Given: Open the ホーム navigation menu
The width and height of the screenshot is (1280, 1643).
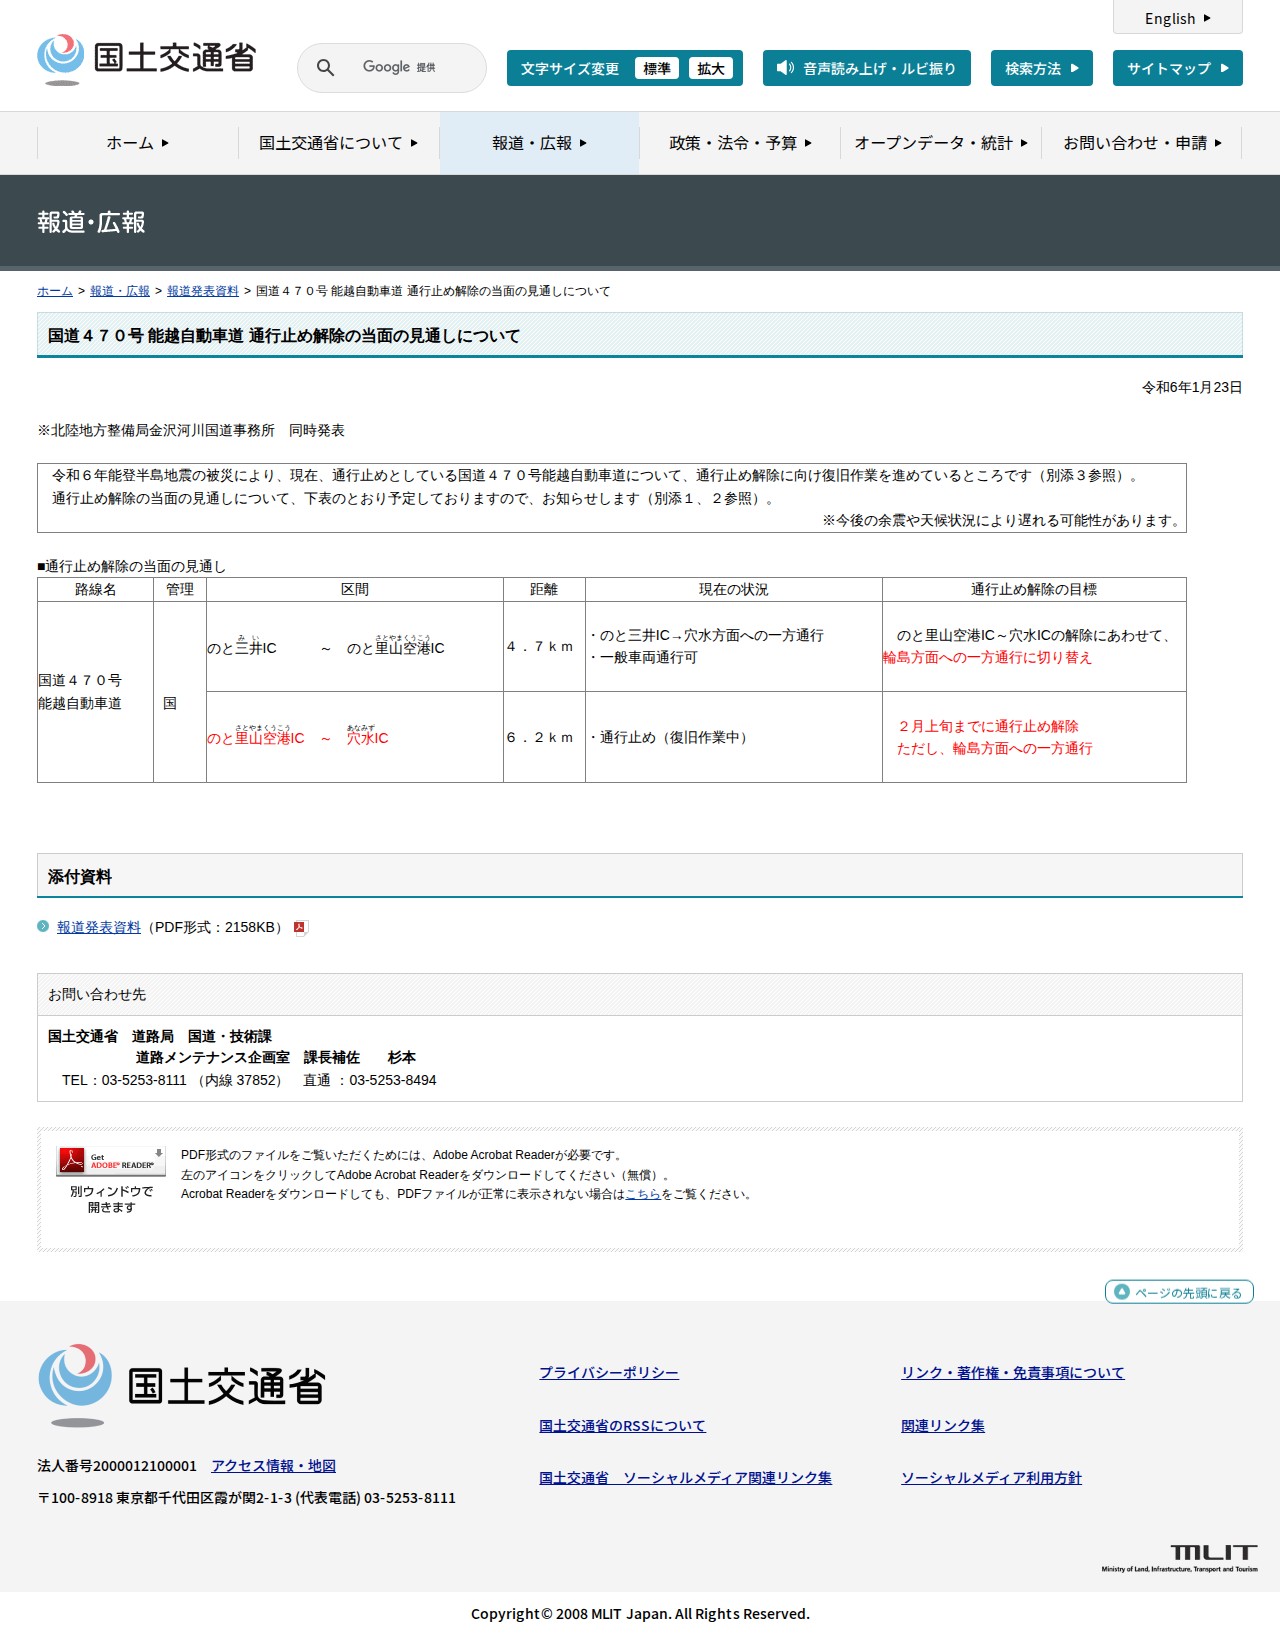Looking at the screenshot, I should pos(138,143).
